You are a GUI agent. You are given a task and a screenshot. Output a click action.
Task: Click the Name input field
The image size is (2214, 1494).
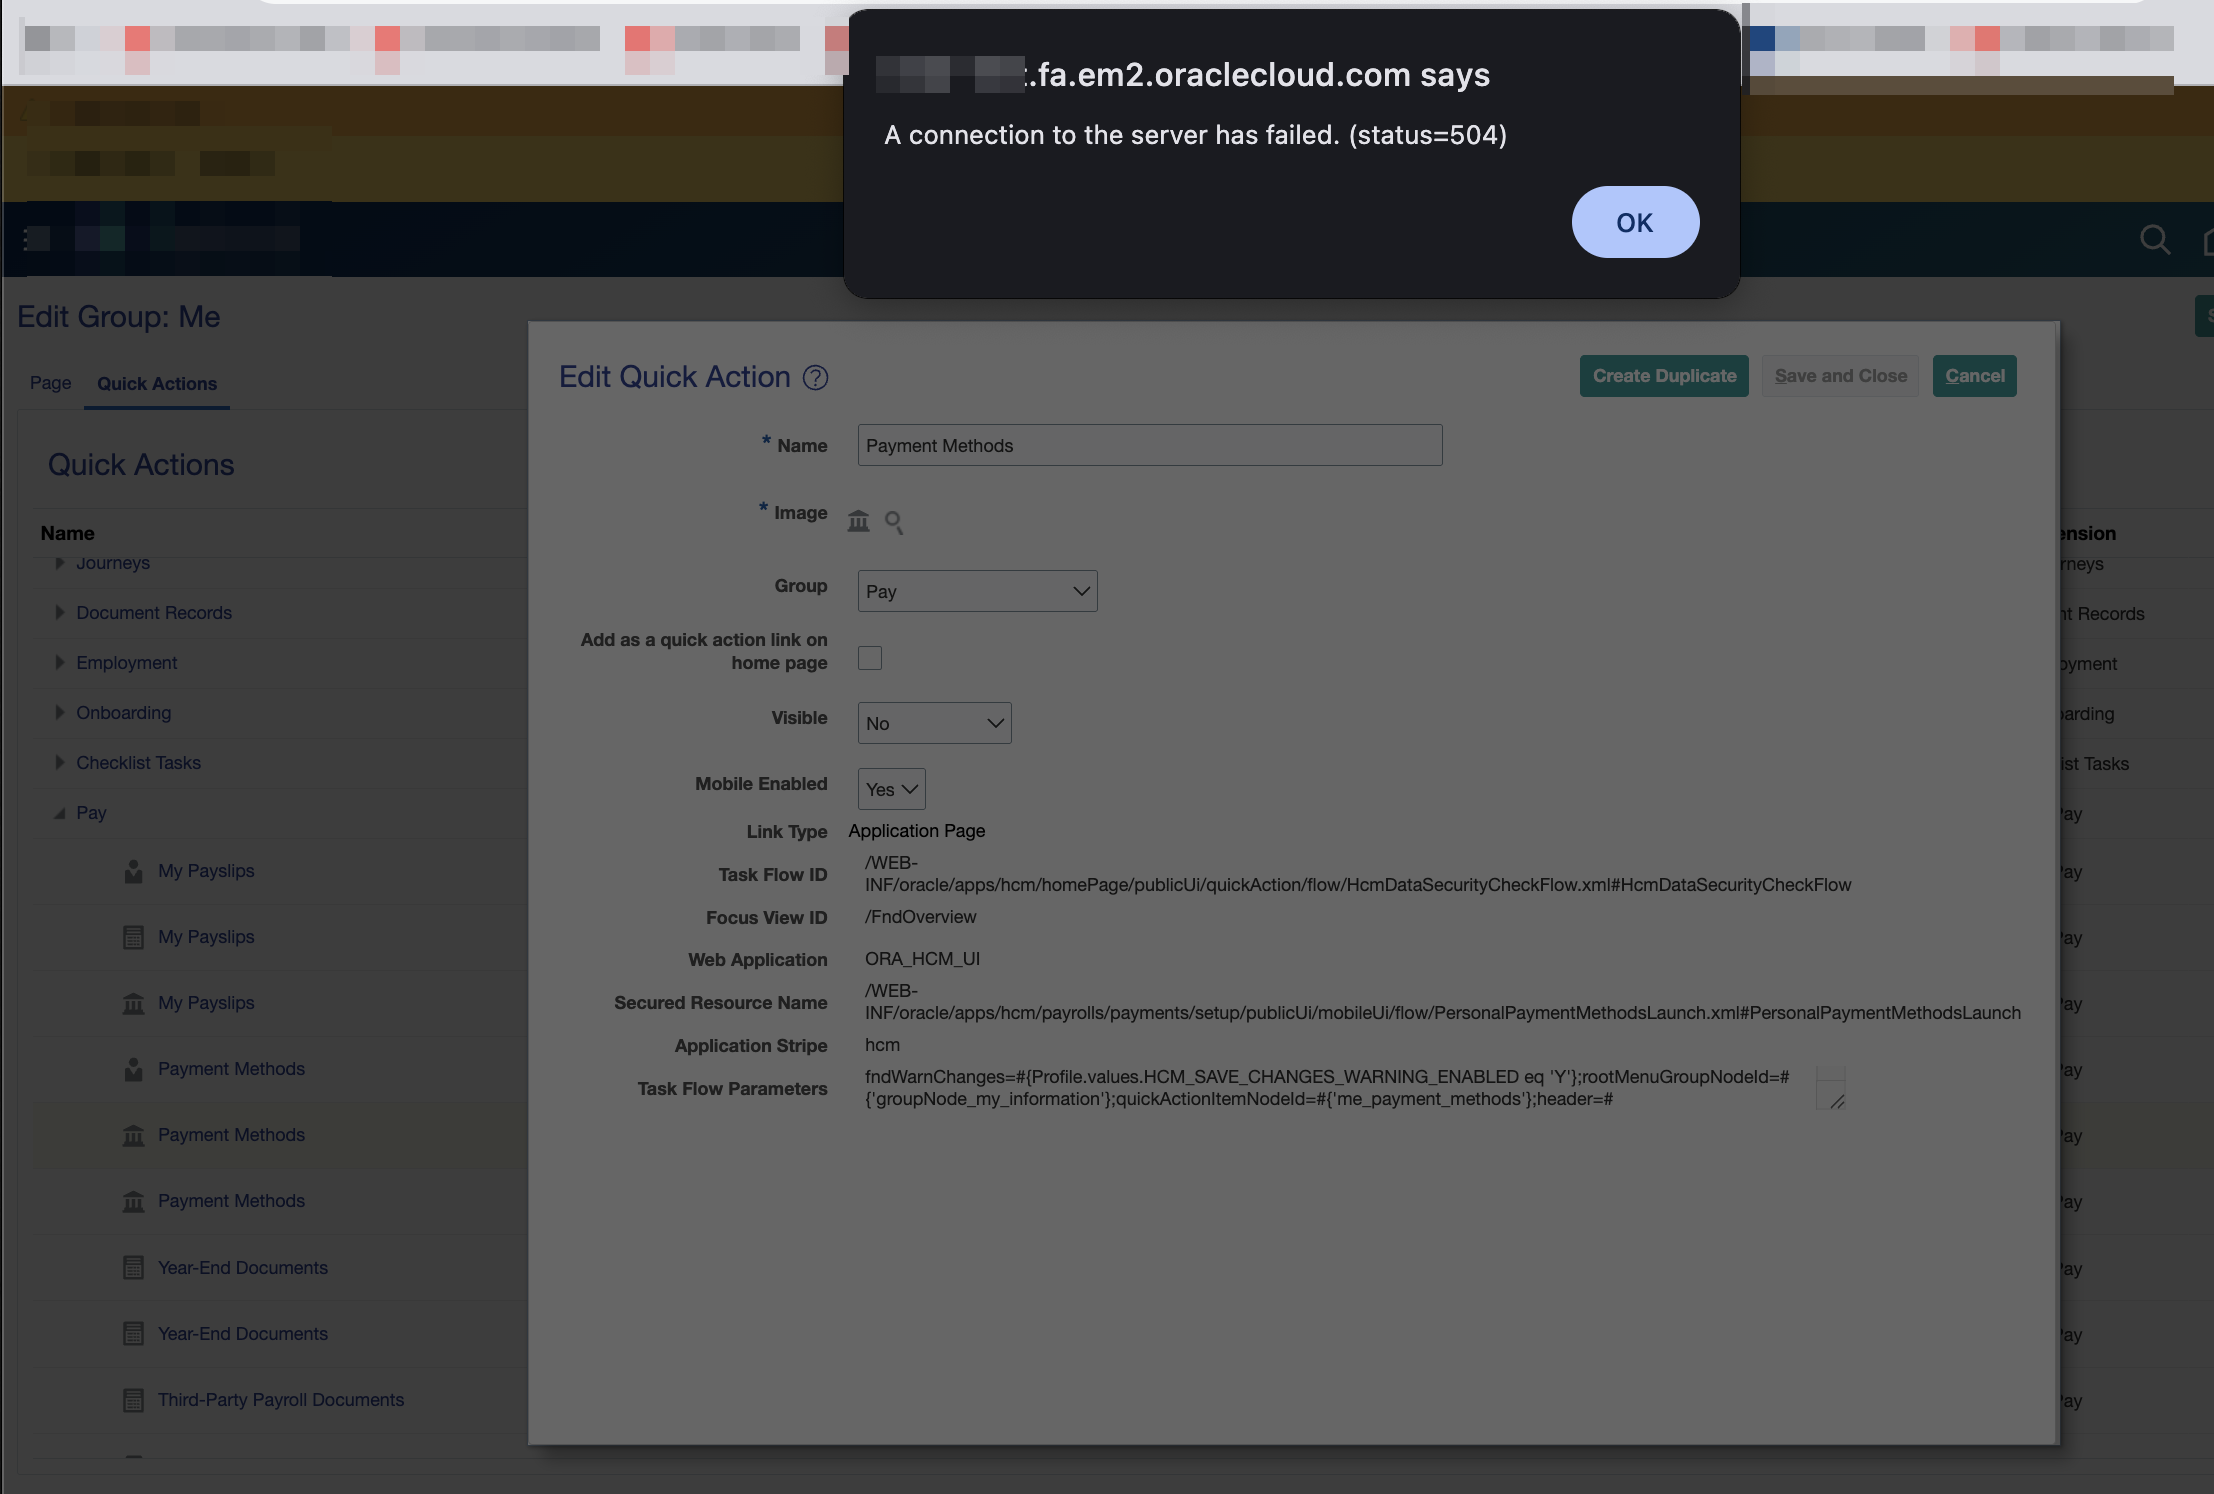1150,445
